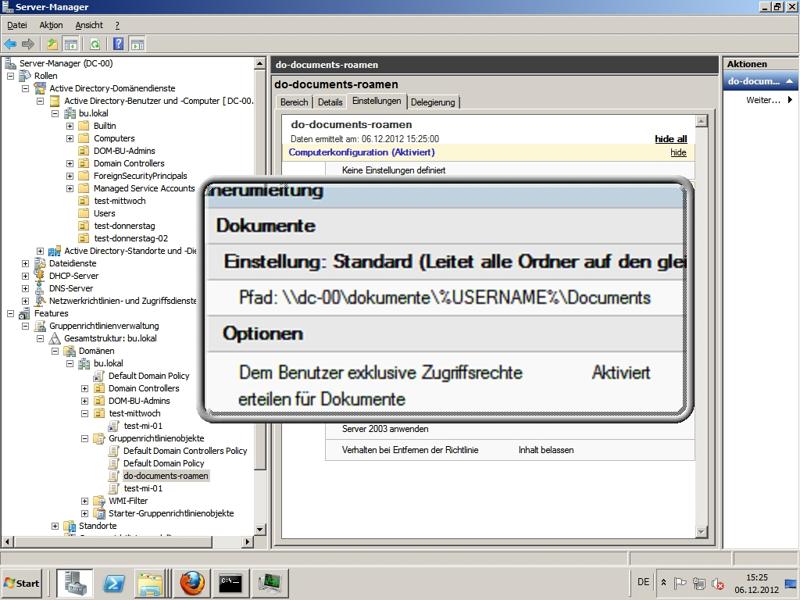Select the Managed Service Accounts container

[x=144, y=188]
